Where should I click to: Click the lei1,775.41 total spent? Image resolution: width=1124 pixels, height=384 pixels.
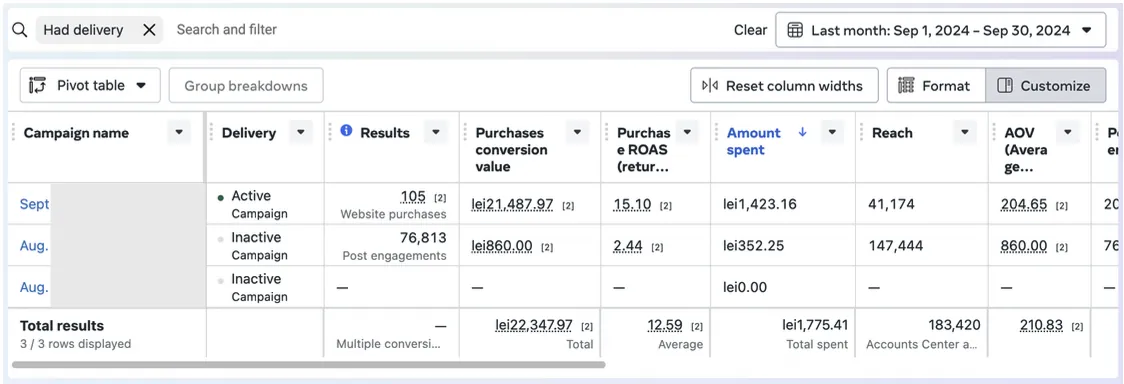click(815, 325)
